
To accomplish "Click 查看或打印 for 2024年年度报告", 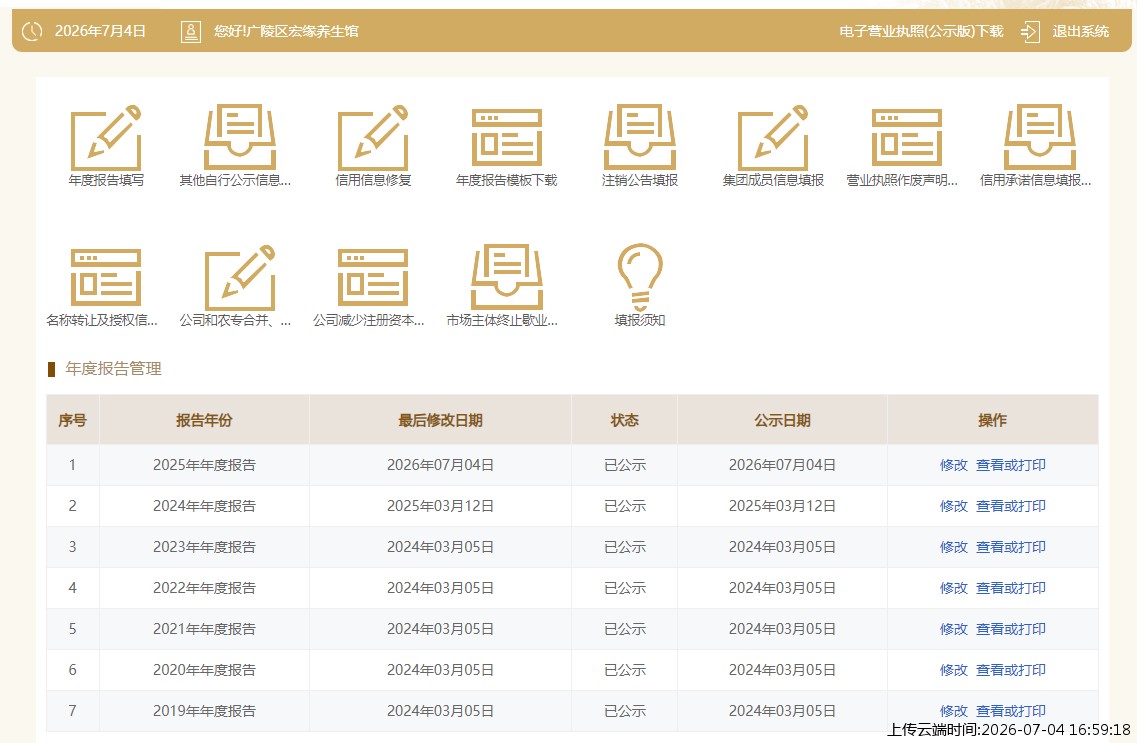I will pos(1011,506).
